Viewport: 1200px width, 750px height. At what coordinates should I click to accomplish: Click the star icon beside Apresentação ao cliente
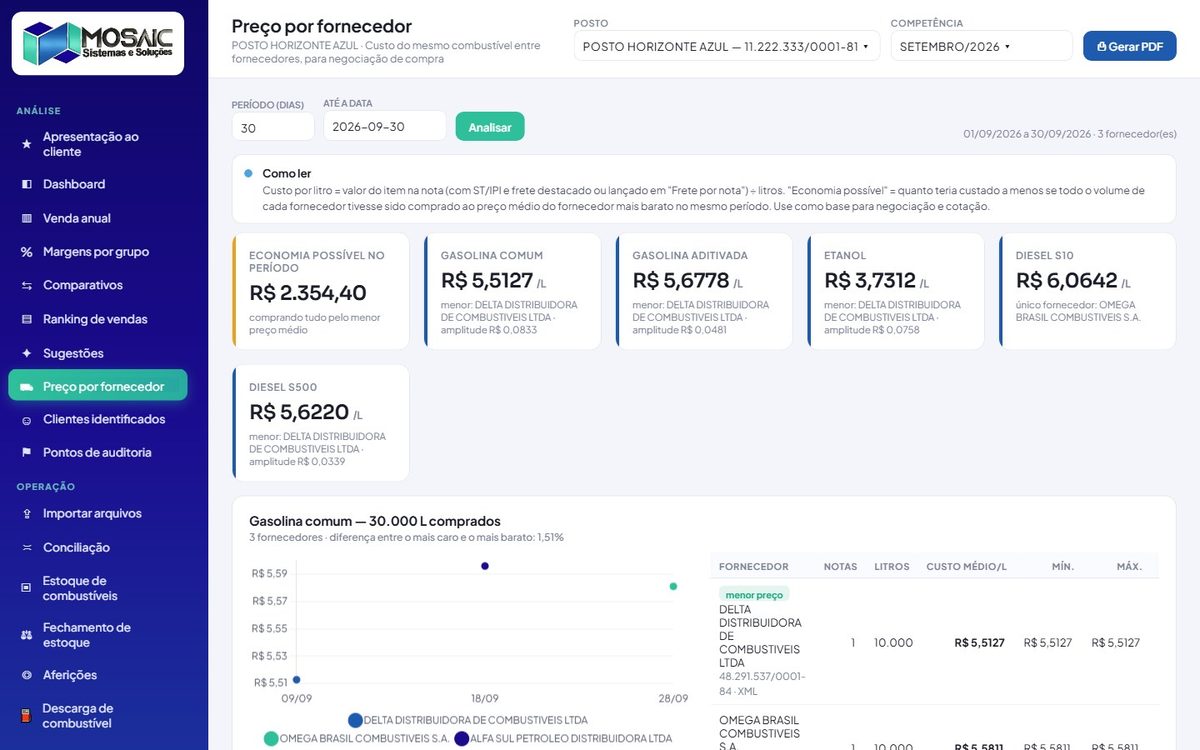click(x=27, y=144)
